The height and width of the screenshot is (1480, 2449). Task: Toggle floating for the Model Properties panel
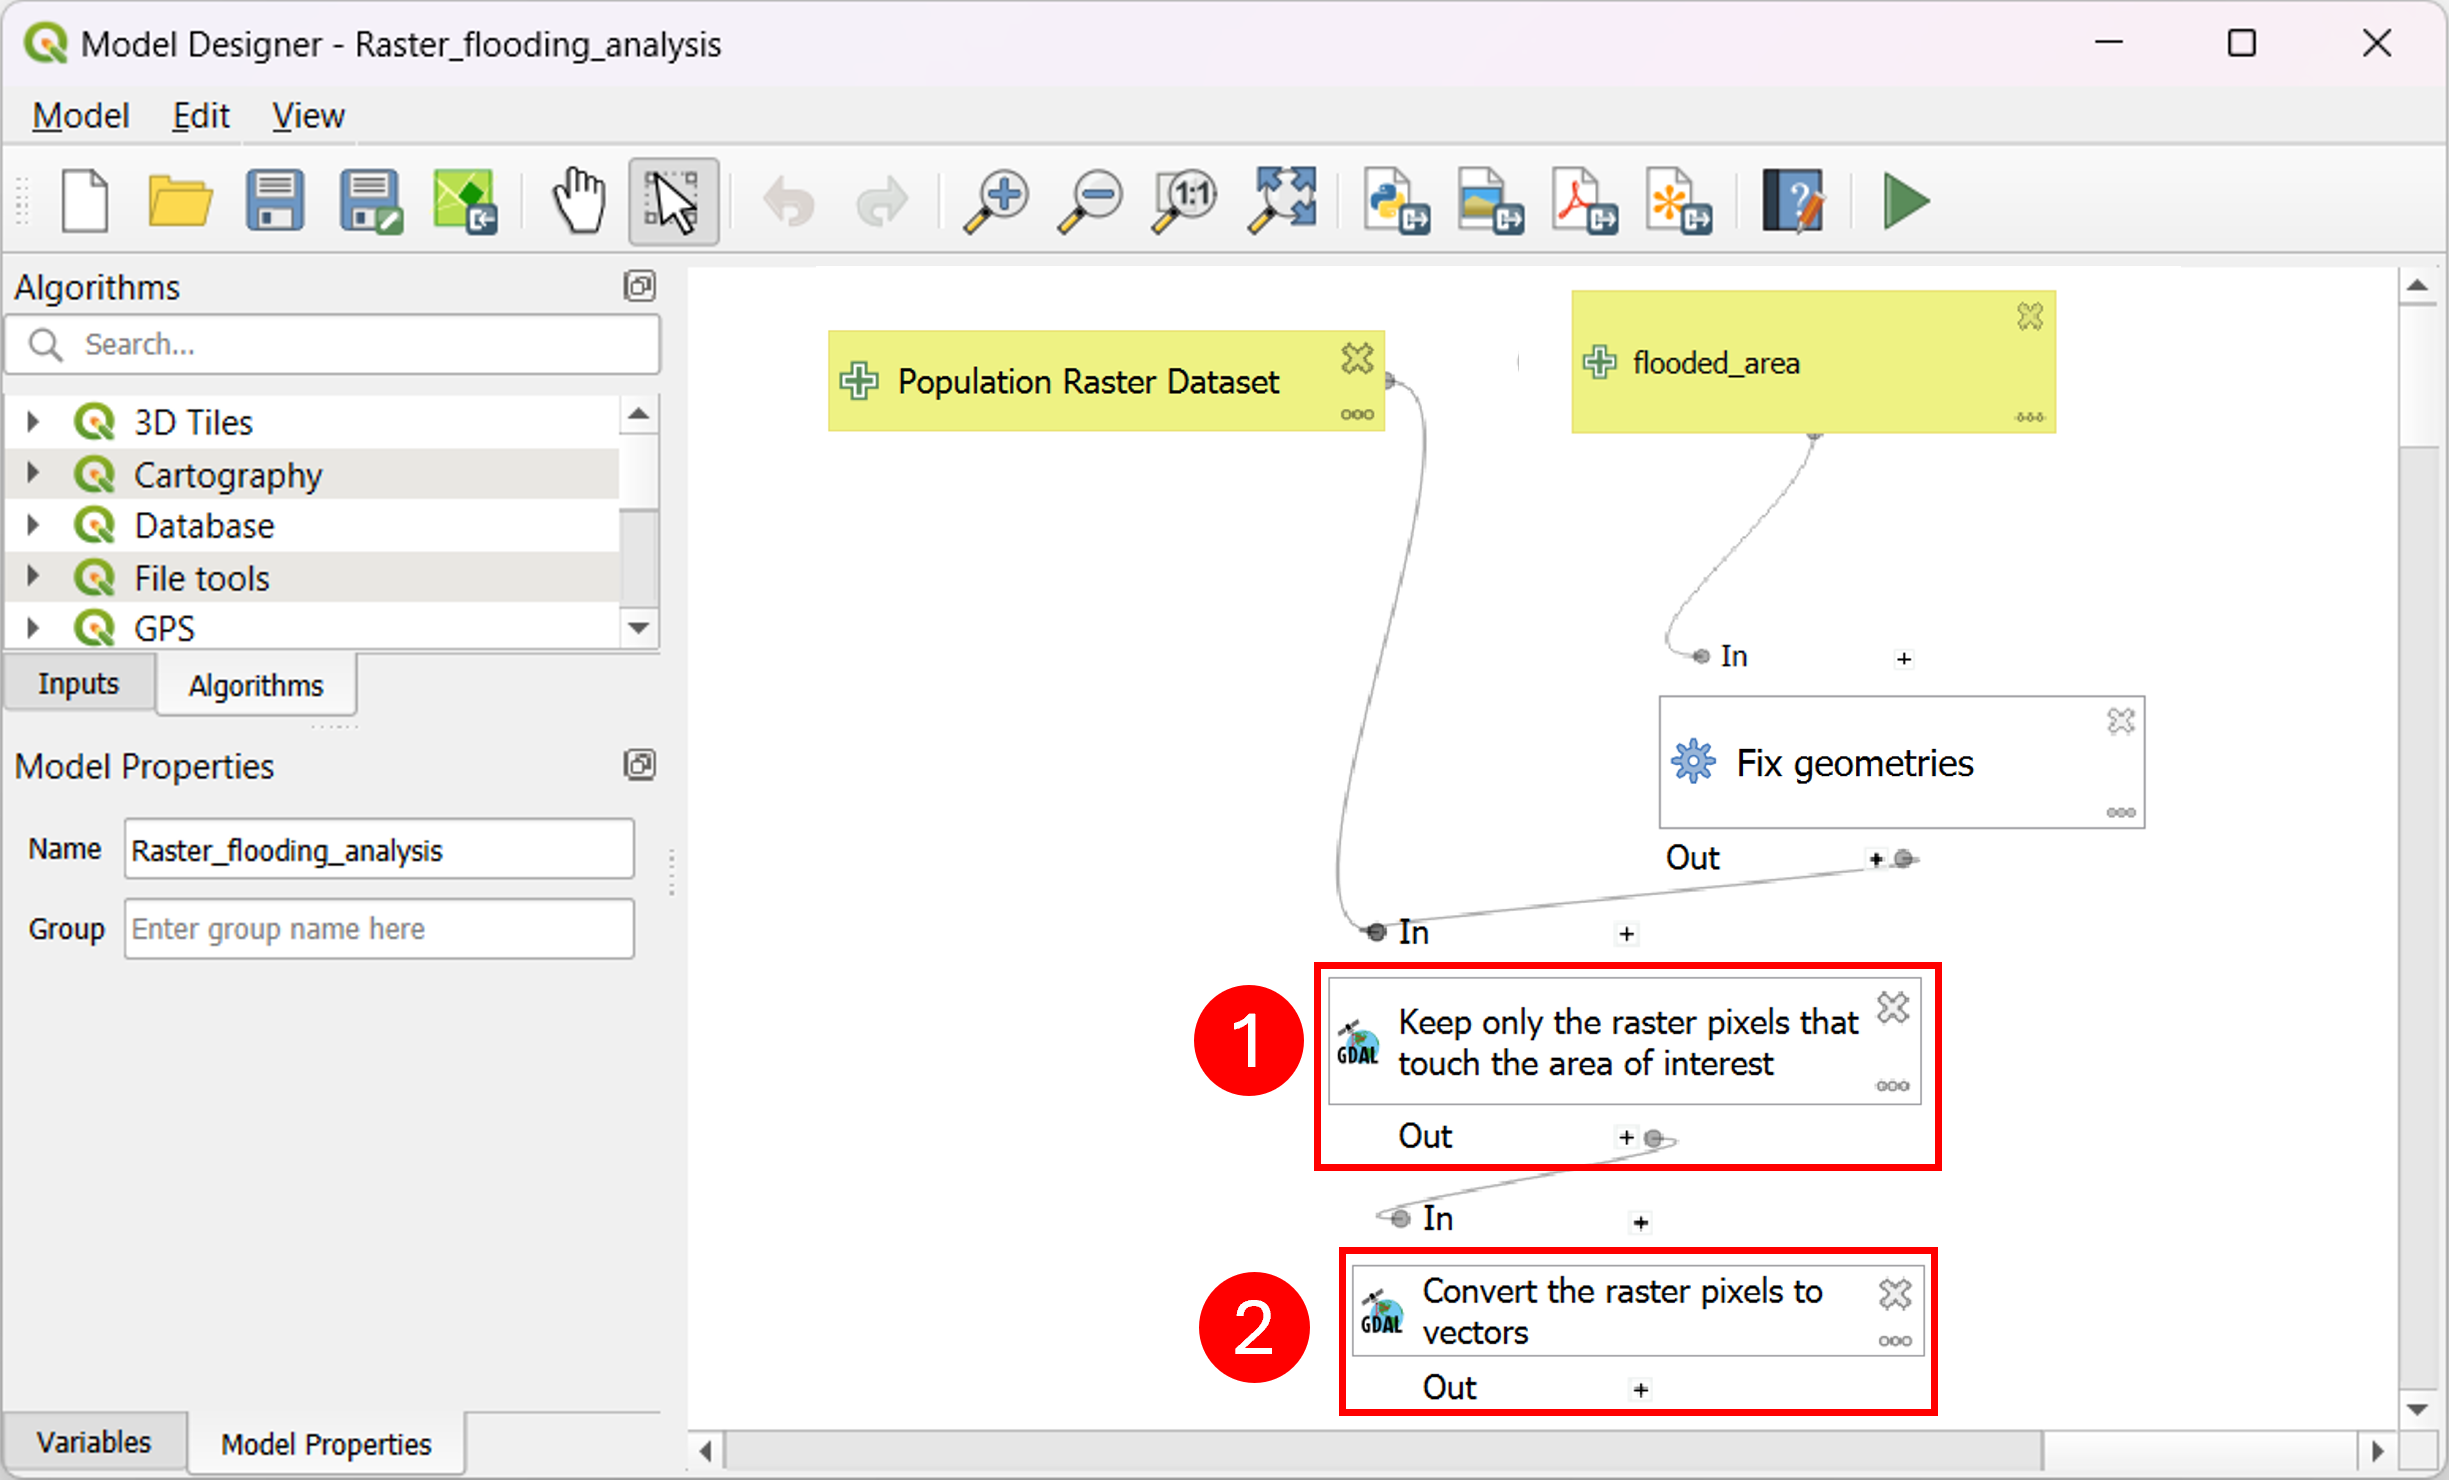pos(639,765)
